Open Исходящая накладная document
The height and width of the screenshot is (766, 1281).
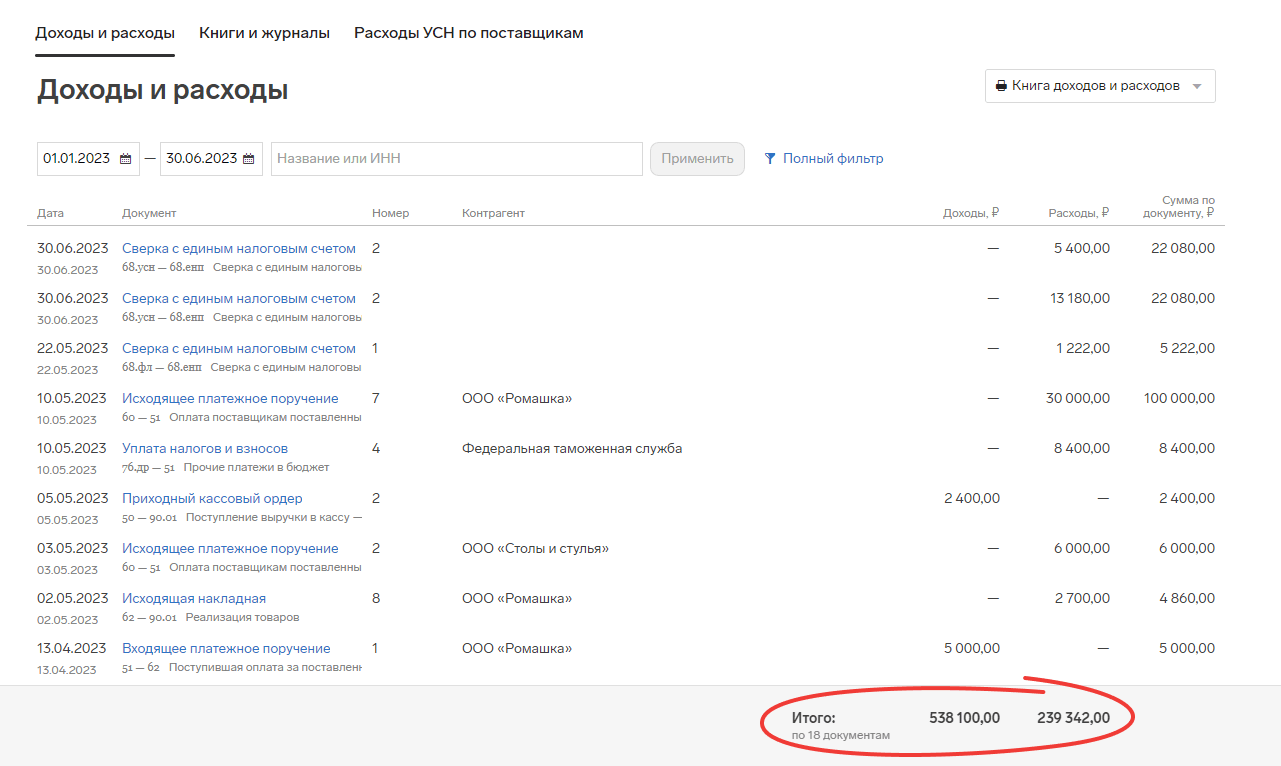pyautogui.click(x=194, y=598)
